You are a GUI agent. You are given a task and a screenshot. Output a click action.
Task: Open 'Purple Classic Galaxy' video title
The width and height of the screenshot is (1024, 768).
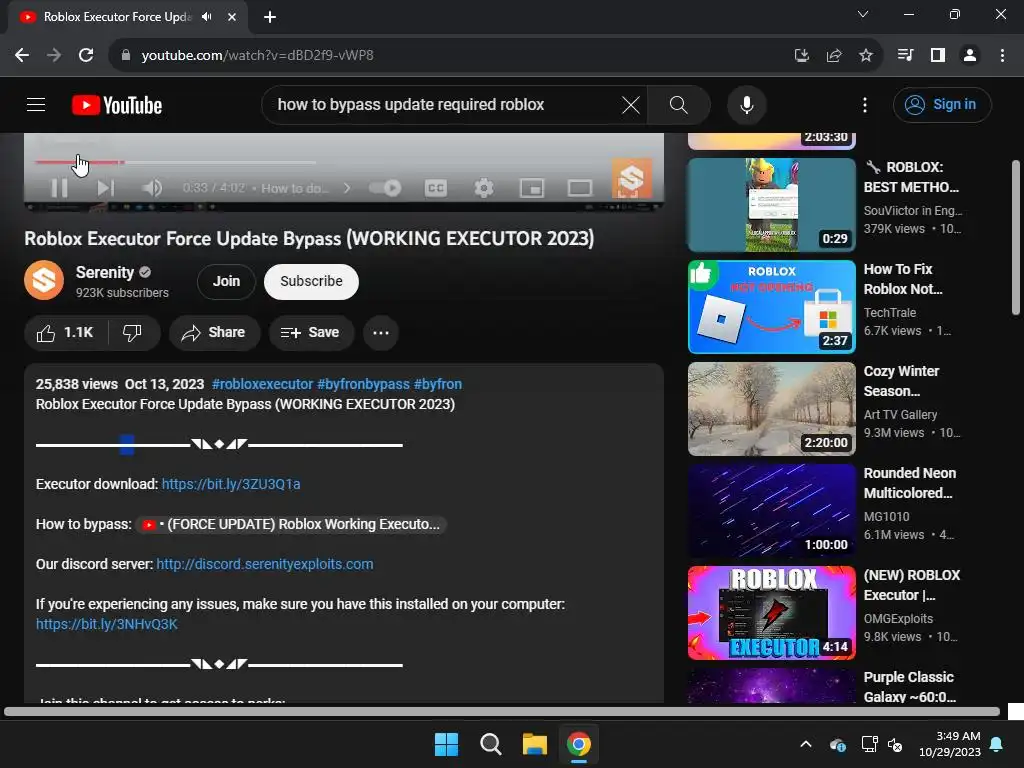pos(909,687)
